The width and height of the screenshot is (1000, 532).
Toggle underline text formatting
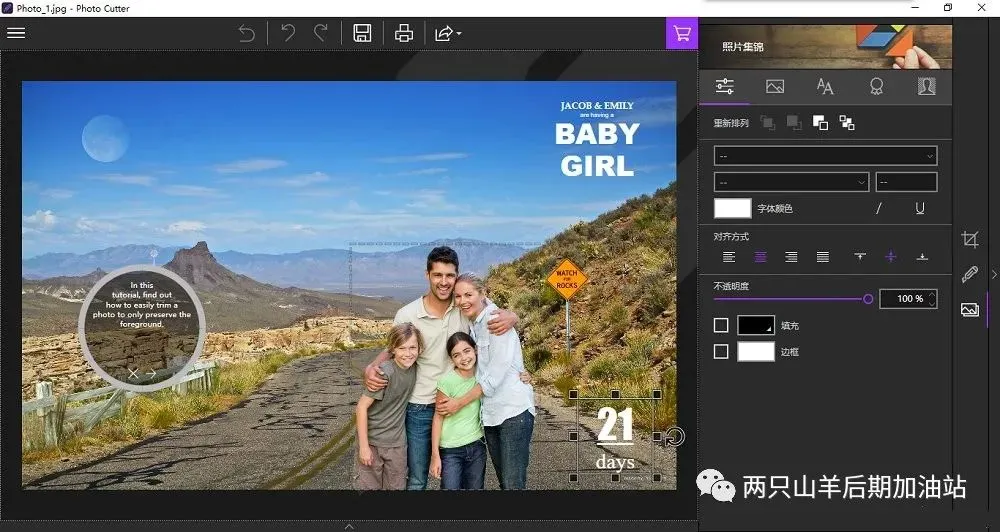click(920, 209)
